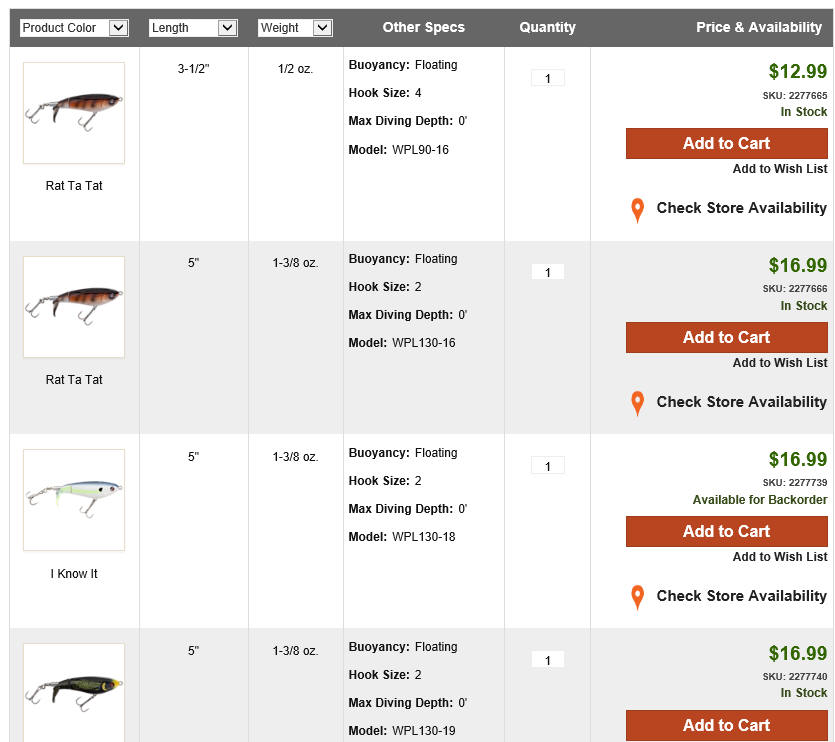The image size is (835, 742).
Task: Focus the quantity box for WPL130-18
Action: coord(547,466)
